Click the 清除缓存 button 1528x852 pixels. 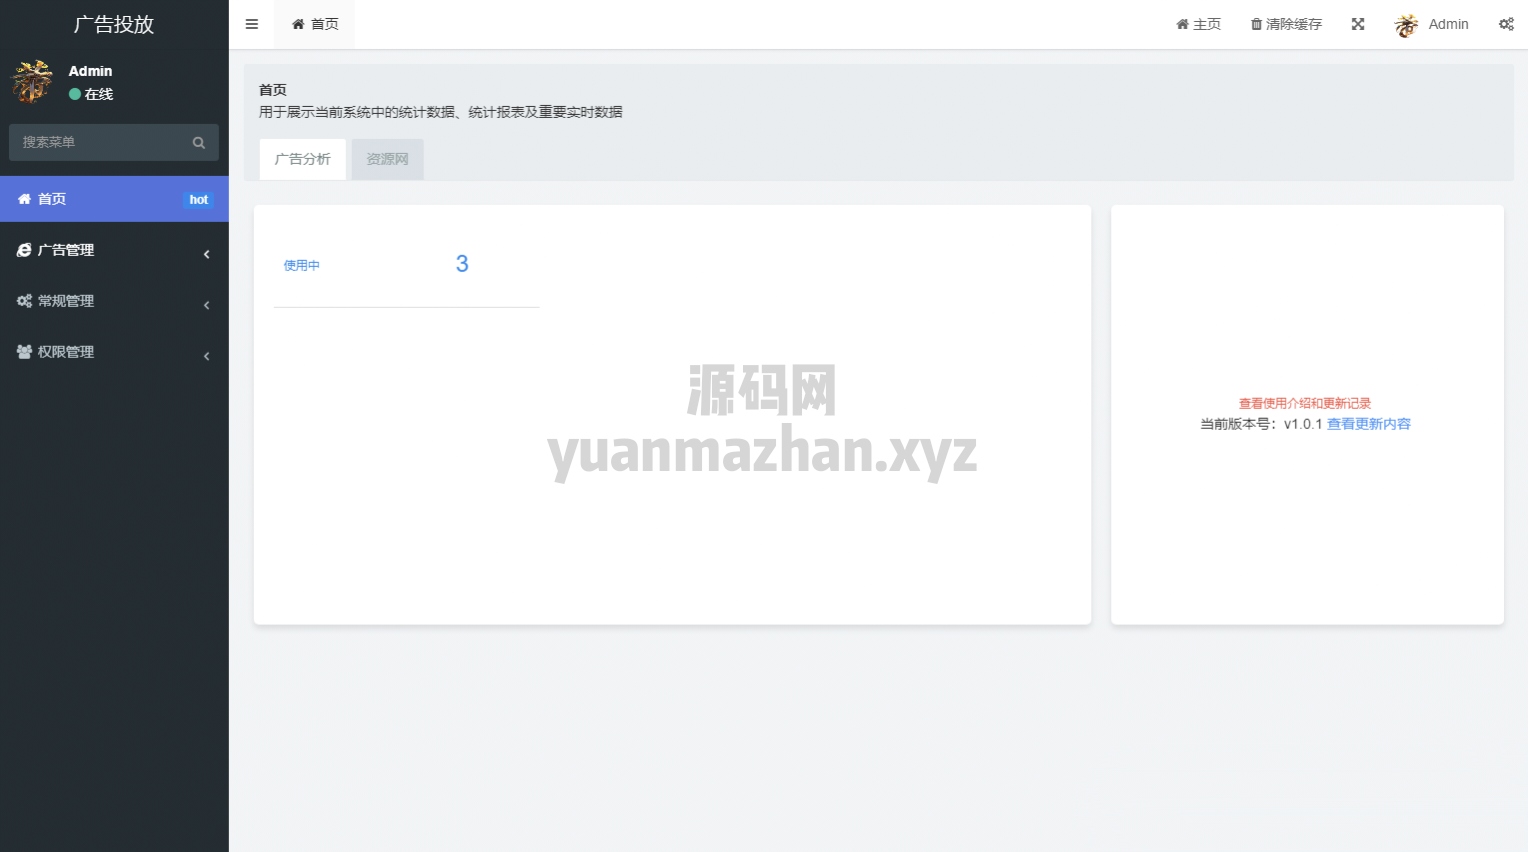click(x=1286, y=24)
